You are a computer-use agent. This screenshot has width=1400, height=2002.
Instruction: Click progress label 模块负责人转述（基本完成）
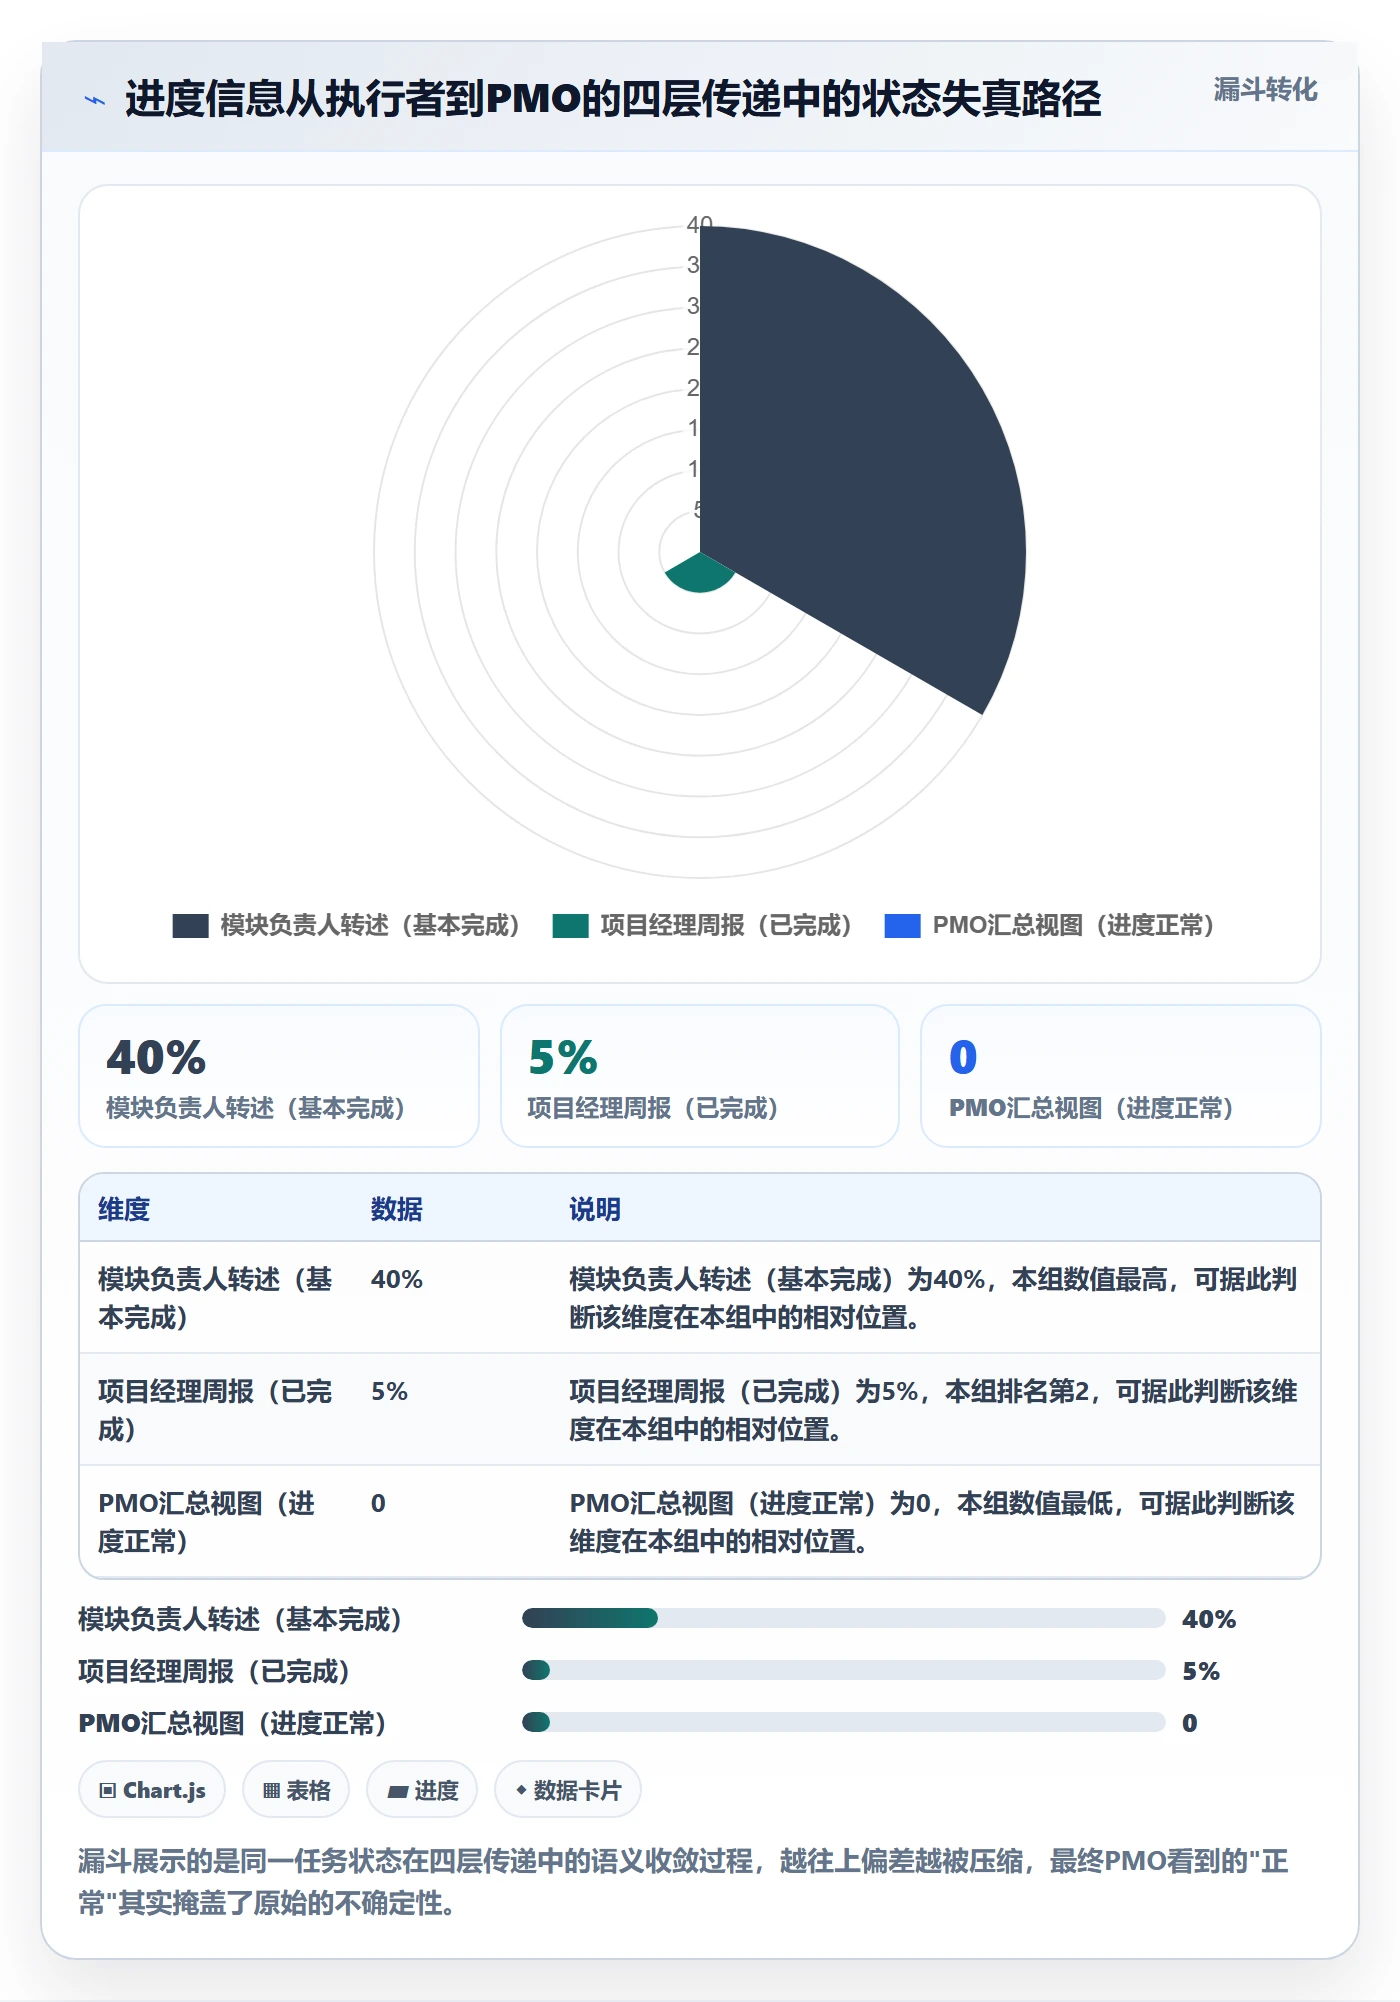coord(240,1619)
